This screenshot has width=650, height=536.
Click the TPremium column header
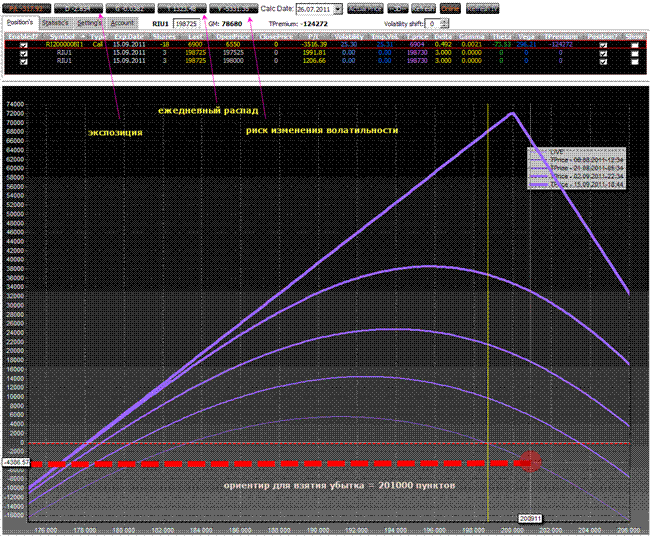pyautogui.click(x=560, y=36)
